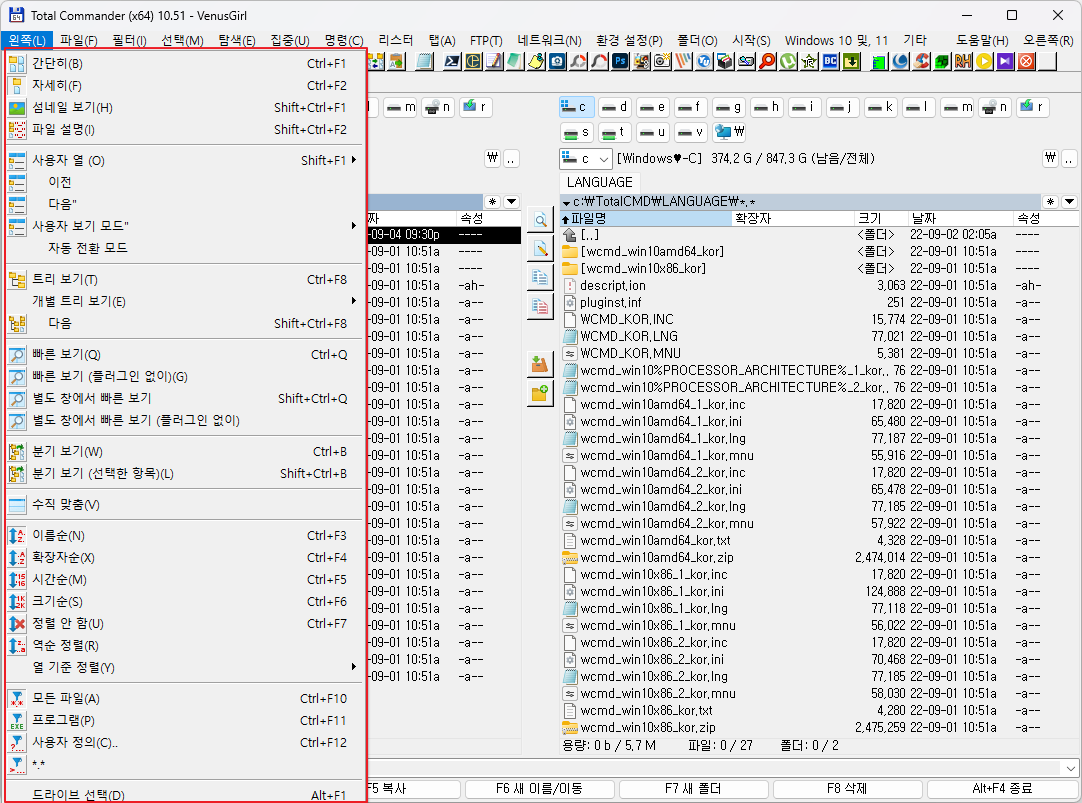Open the purple Visual Studio toolbar icon

click(x=1005, y=61)
